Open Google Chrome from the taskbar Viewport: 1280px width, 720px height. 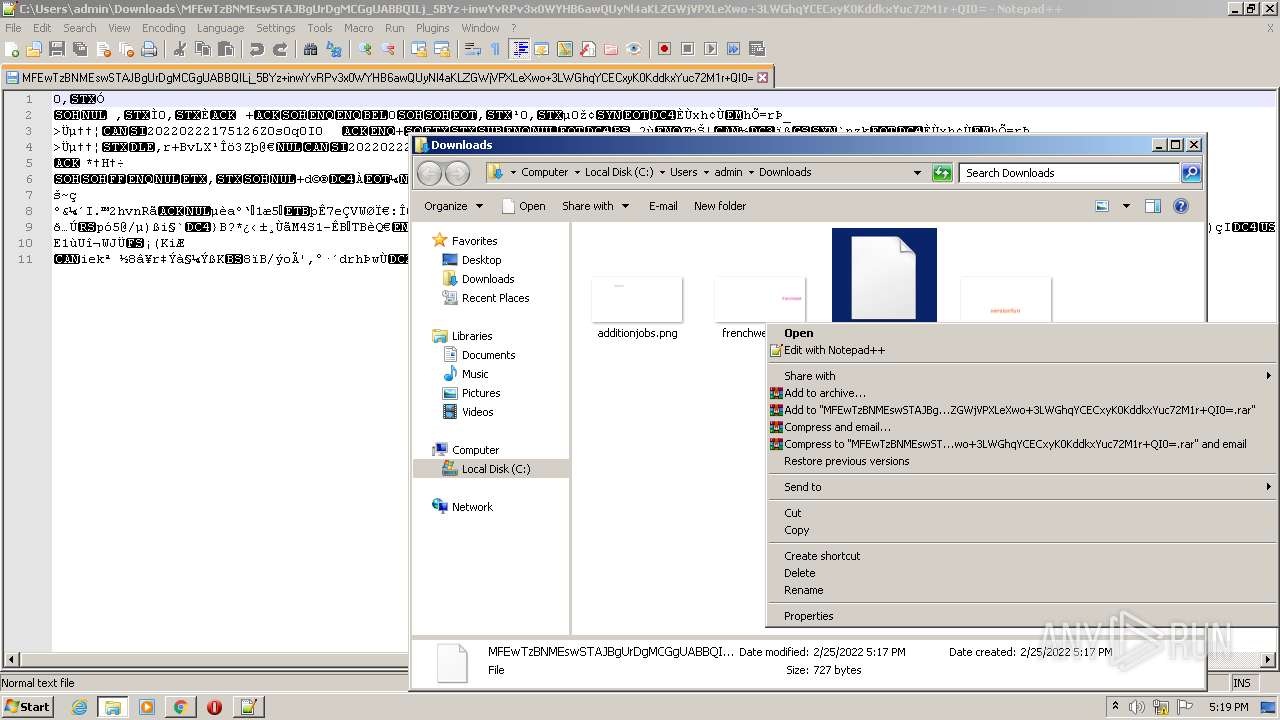(180, 707)
